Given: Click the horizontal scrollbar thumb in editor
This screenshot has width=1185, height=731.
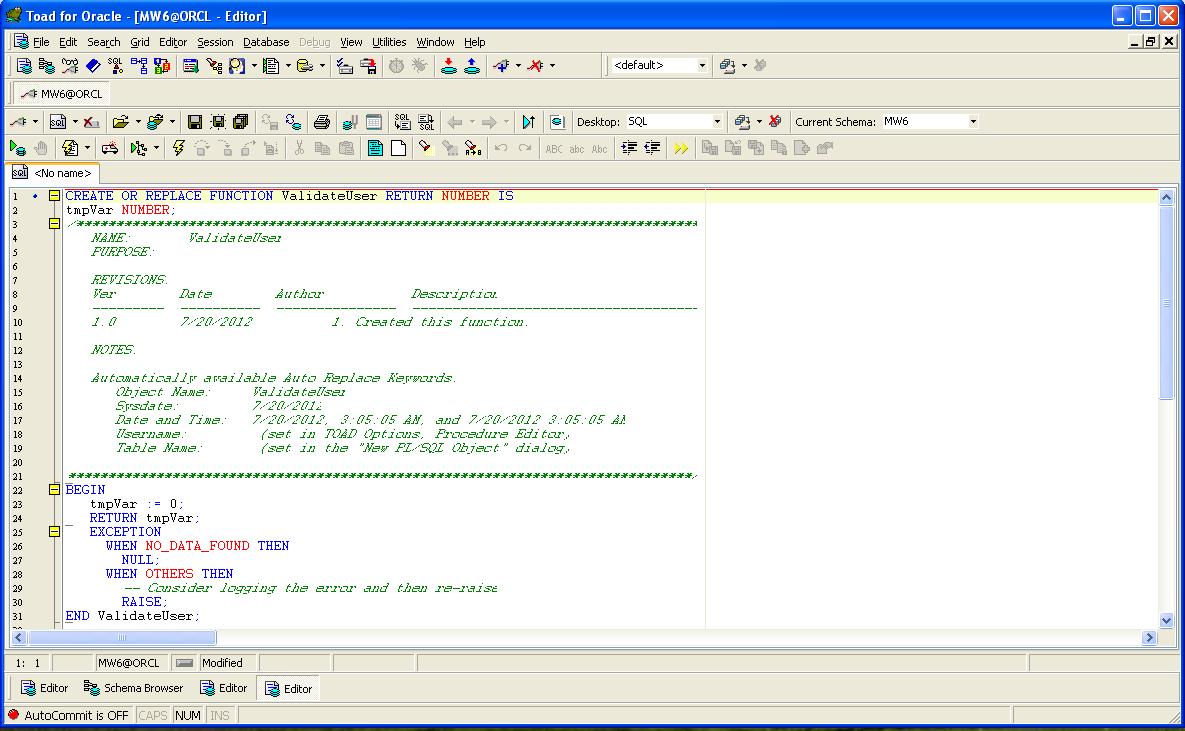Looking at the screenshot, I should pos(122,638).
